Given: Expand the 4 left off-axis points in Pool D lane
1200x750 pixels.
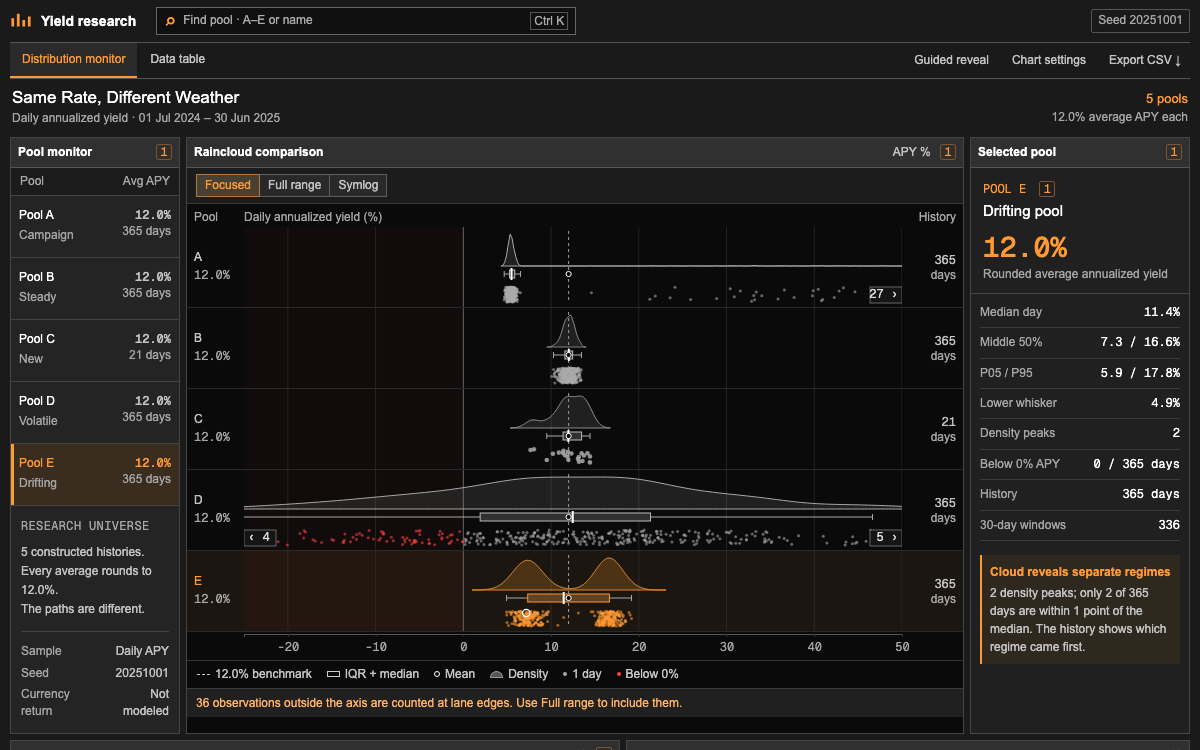Looking at the screenshot, I should [260, 537].
